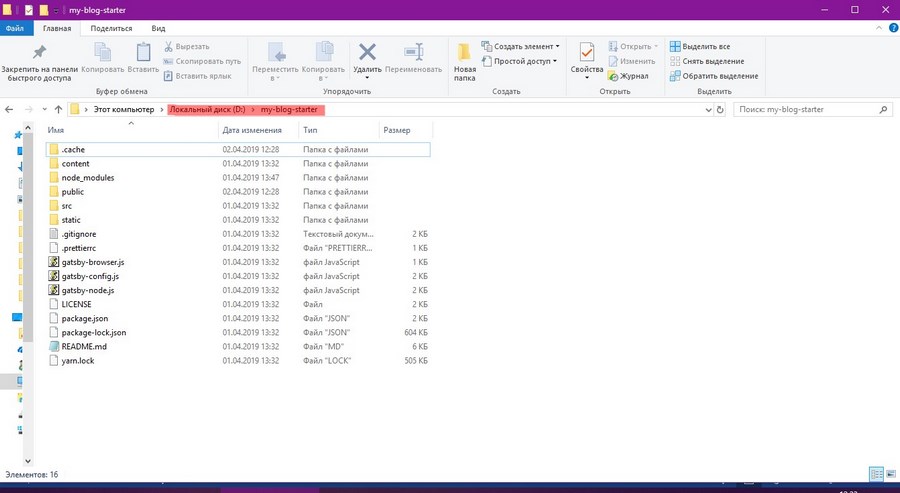The image size is (900, 493).
Task: Click Этот компьютер in the address bar
Action: coord(124,109)
